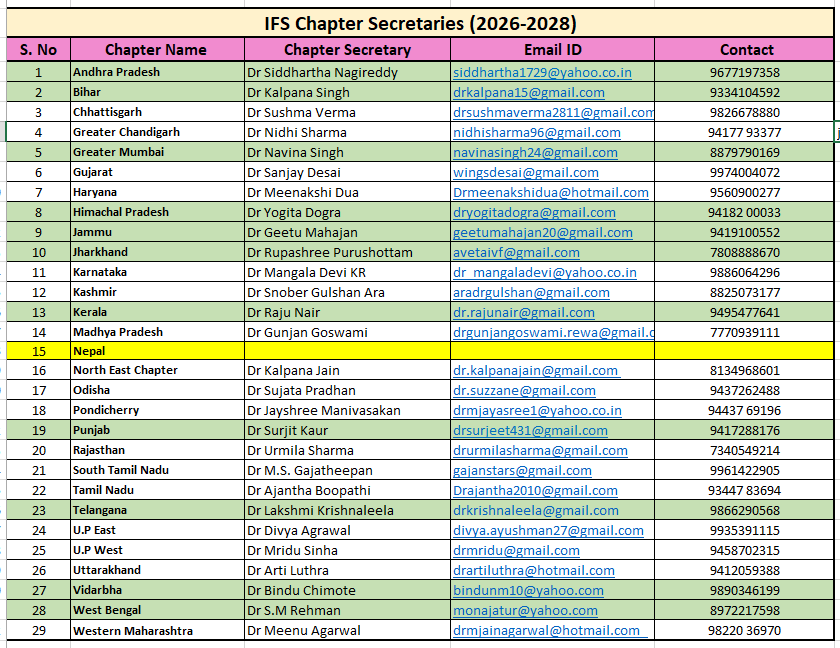Open drmjainagarwal@hotmail.com email link

[x=546, y=630]
